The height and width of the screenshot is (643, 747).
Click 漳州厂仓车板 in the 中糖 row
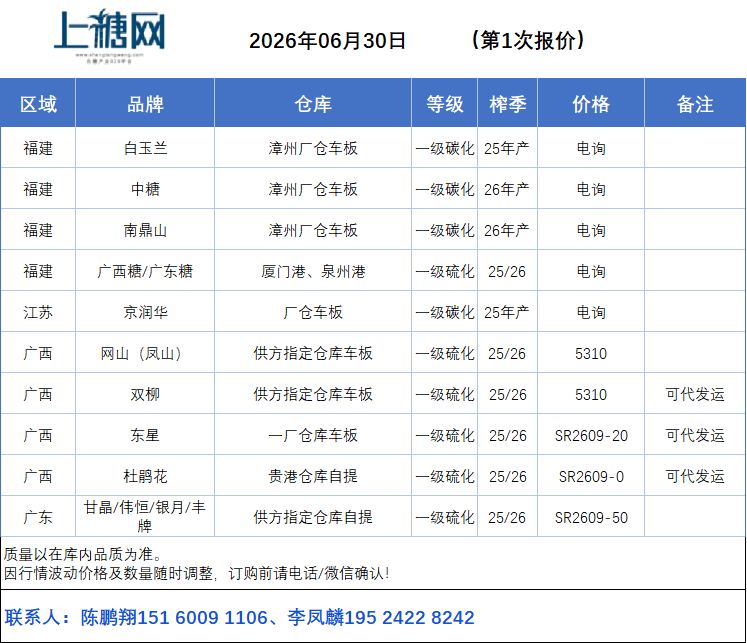[313, 189]
